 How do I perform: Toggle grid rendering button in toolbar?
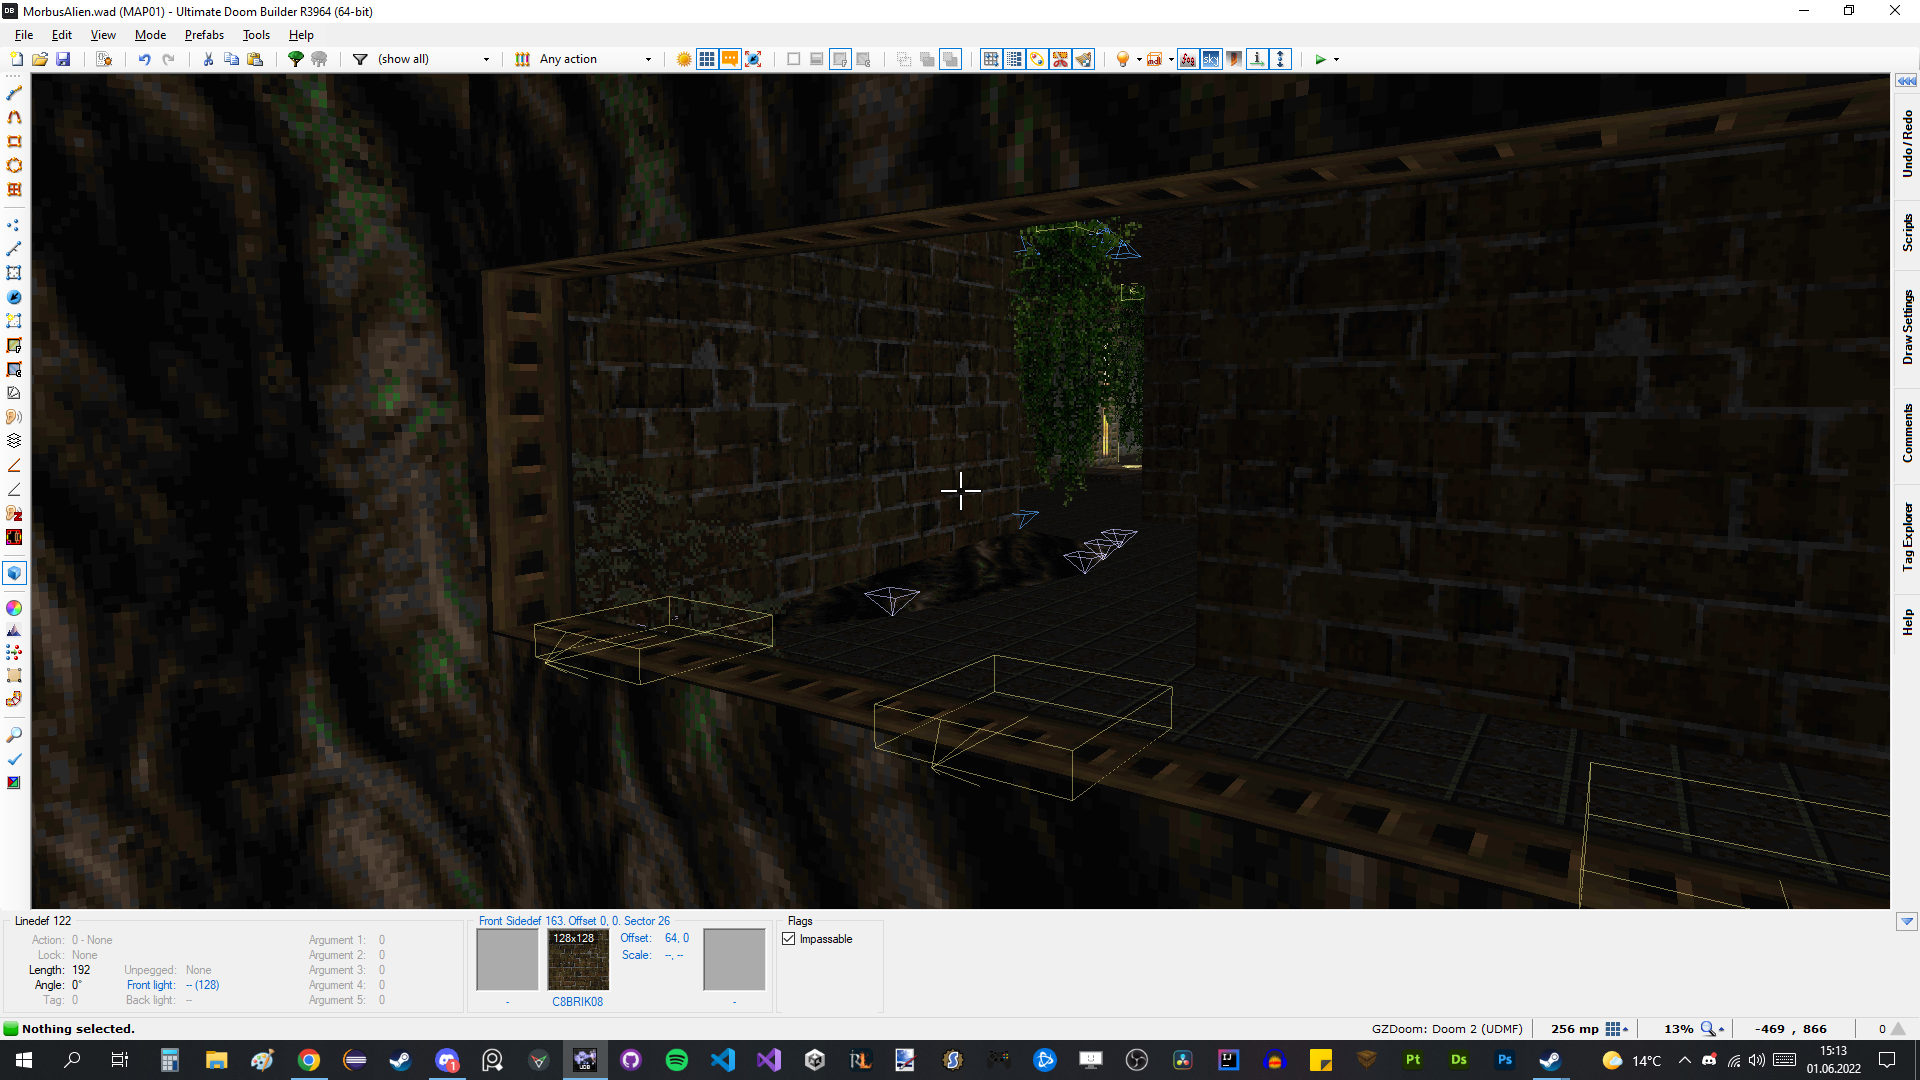[x=707, y=59]
